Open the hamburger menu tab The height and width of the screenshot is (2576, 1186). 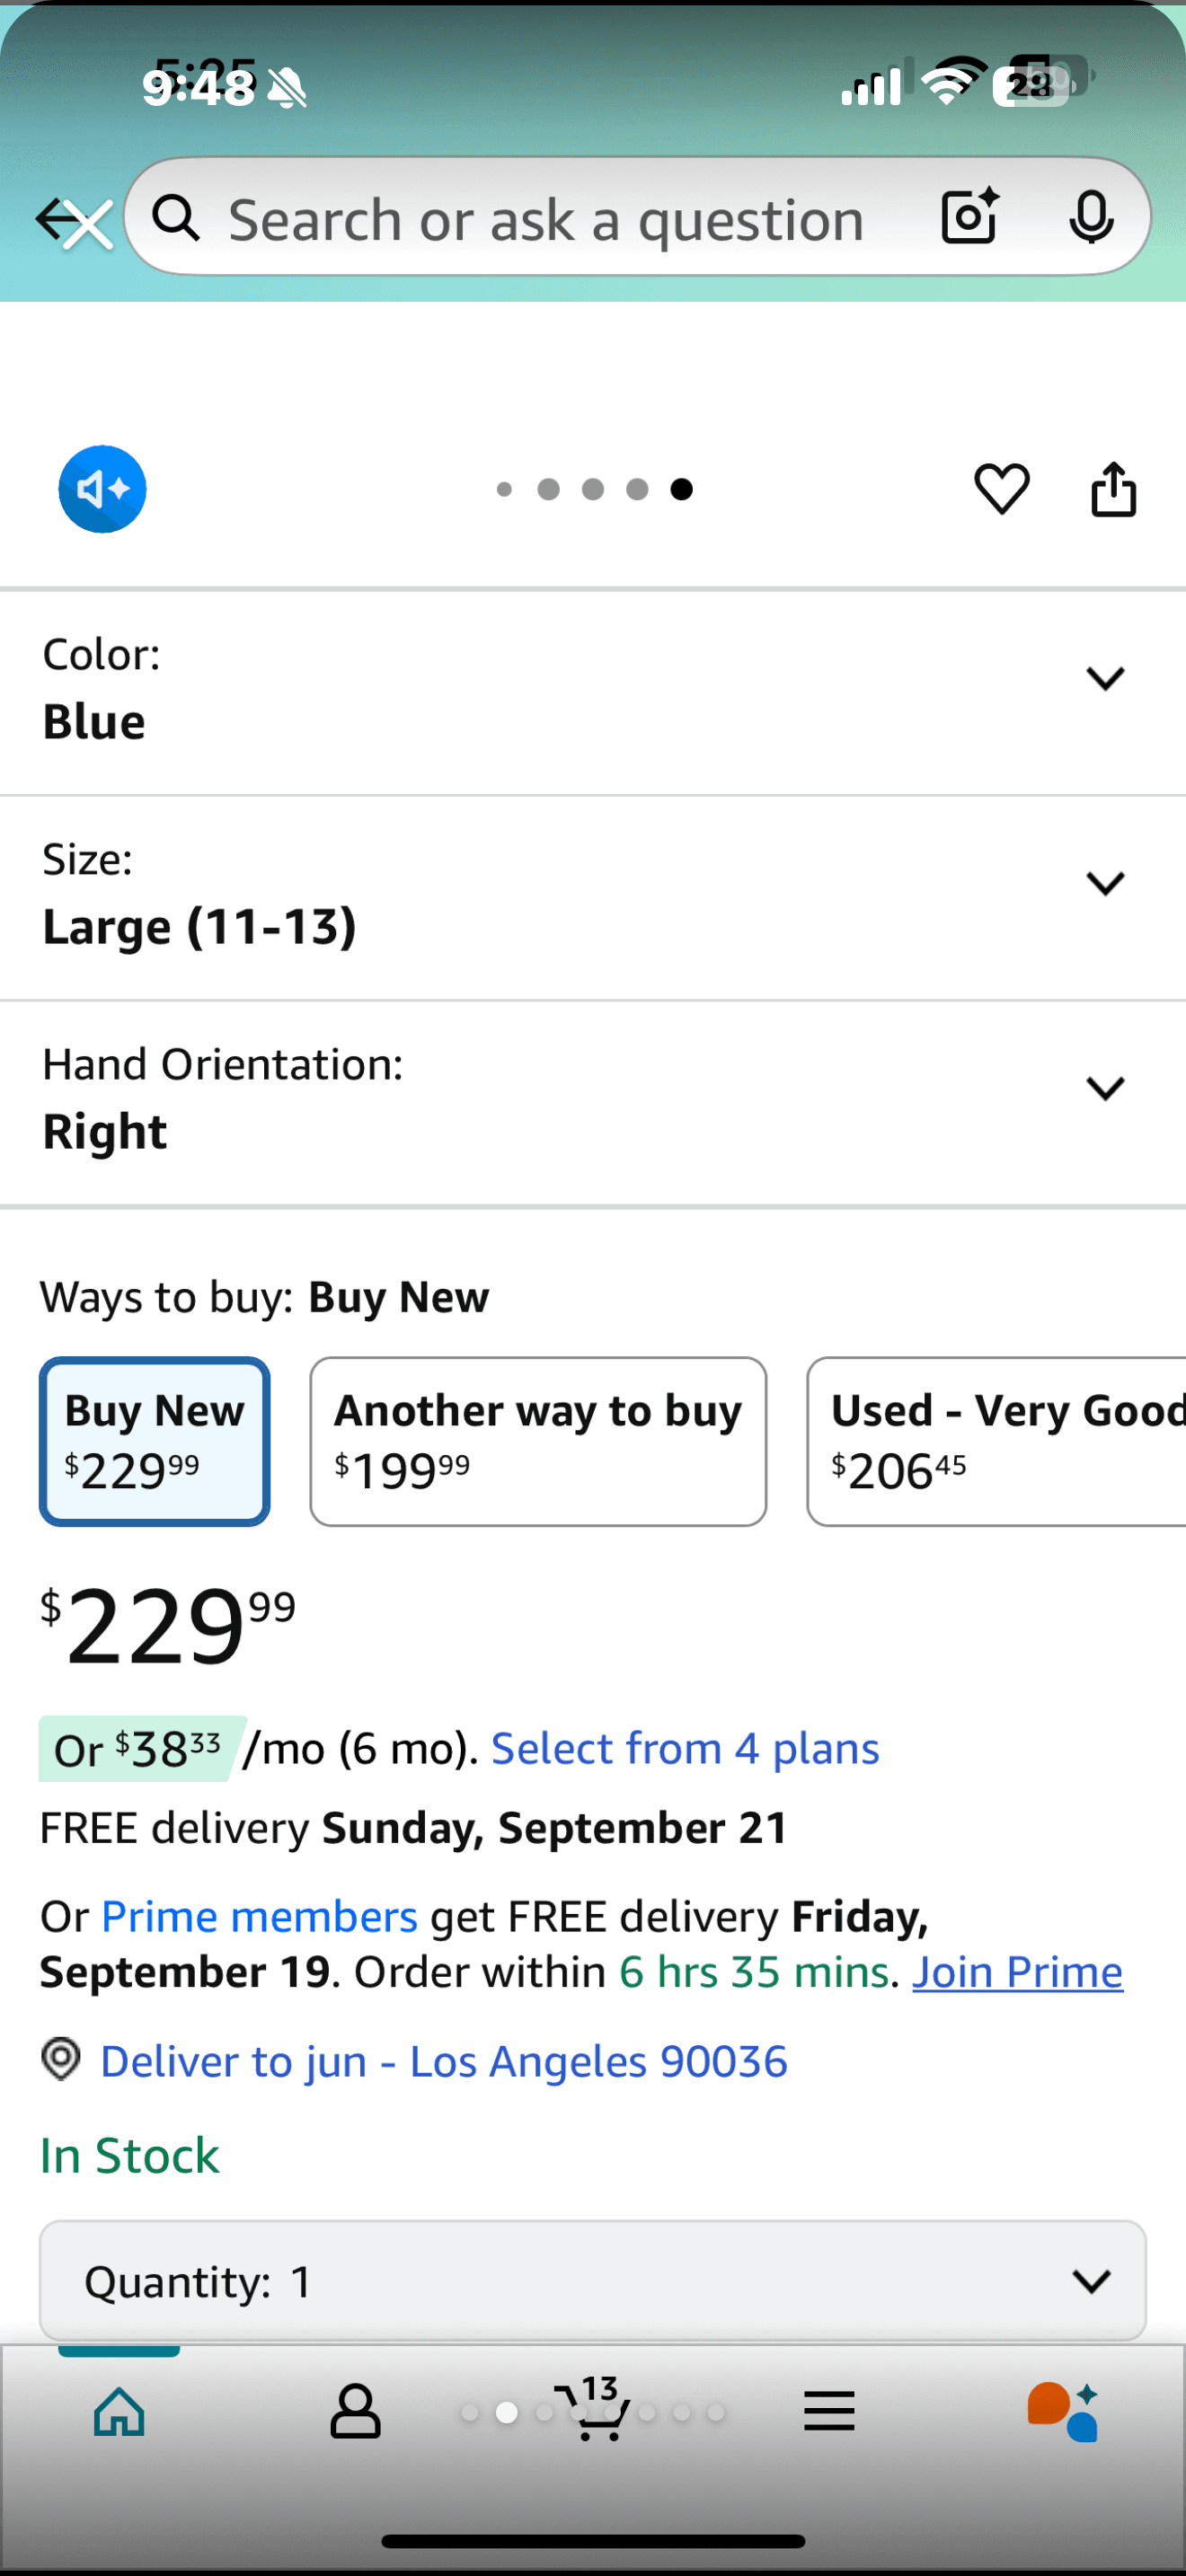pyautogui.click(x=829, y=2412)
